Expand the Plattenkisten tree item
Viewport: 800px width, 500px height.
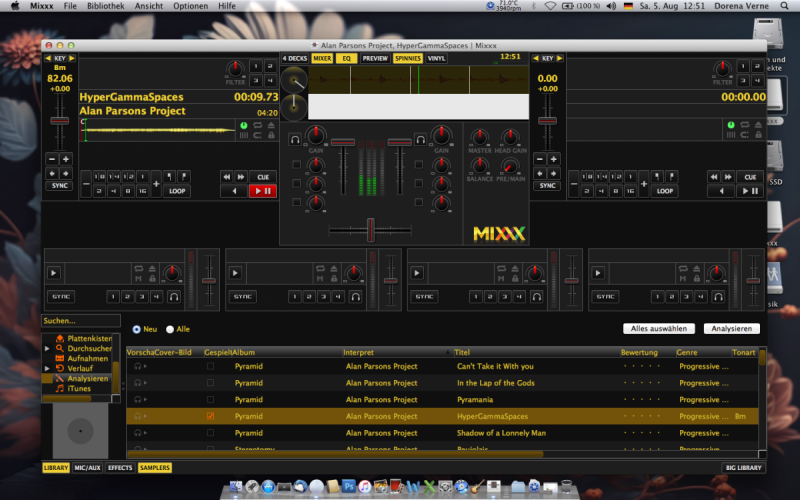tap(46, 339)
